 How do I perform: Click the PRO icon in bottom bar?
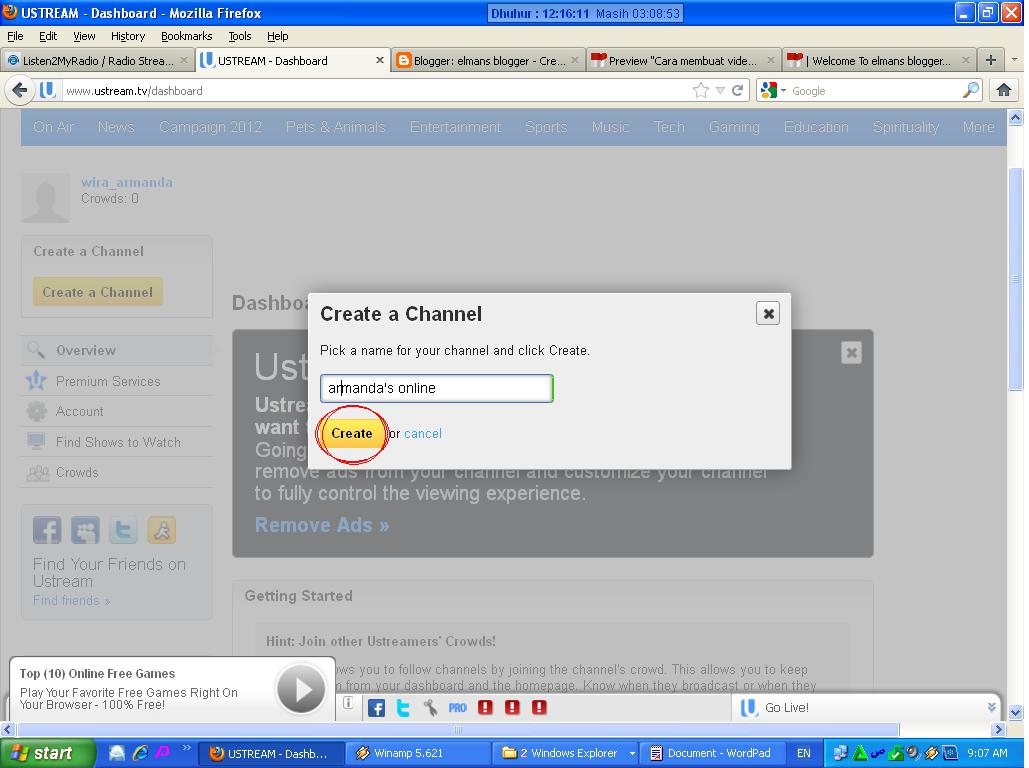457,708
